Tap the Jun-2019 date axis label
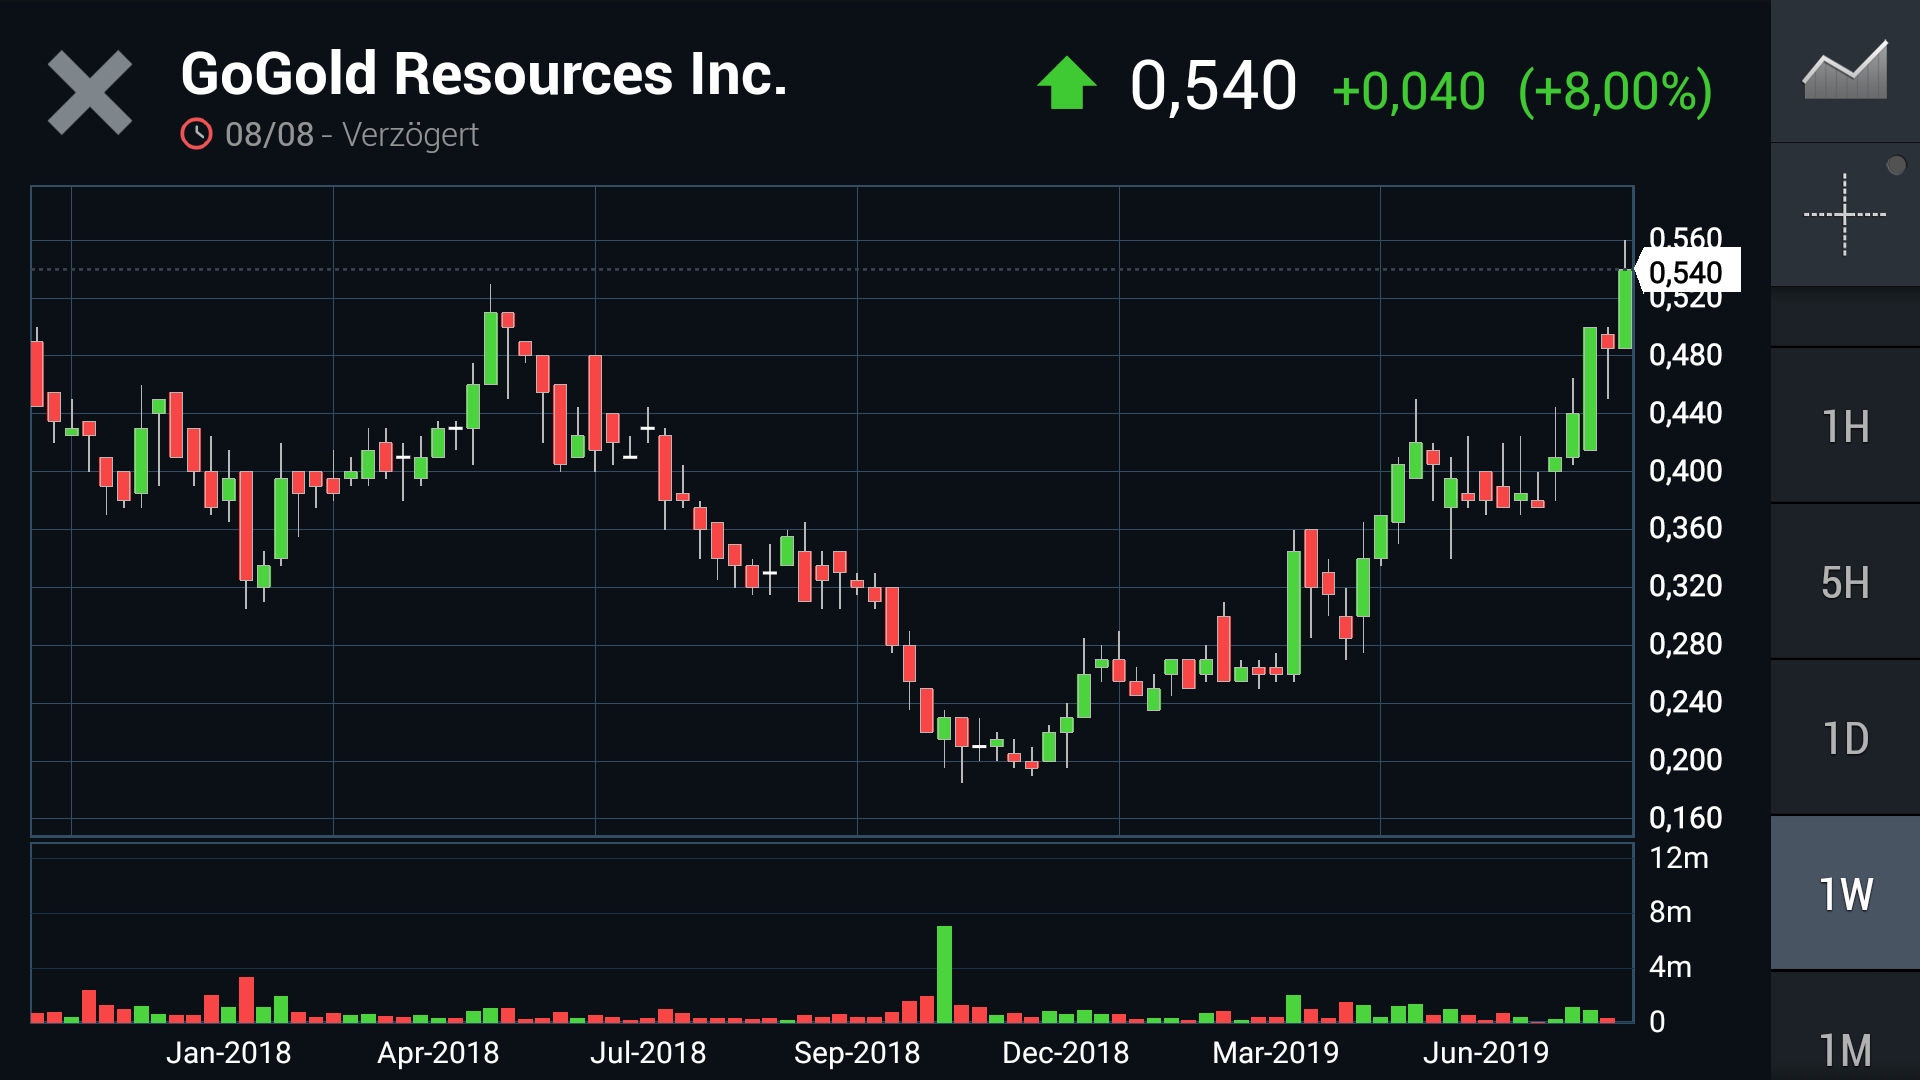Screen dimensions: 1920x1080 point(1485,1052)
